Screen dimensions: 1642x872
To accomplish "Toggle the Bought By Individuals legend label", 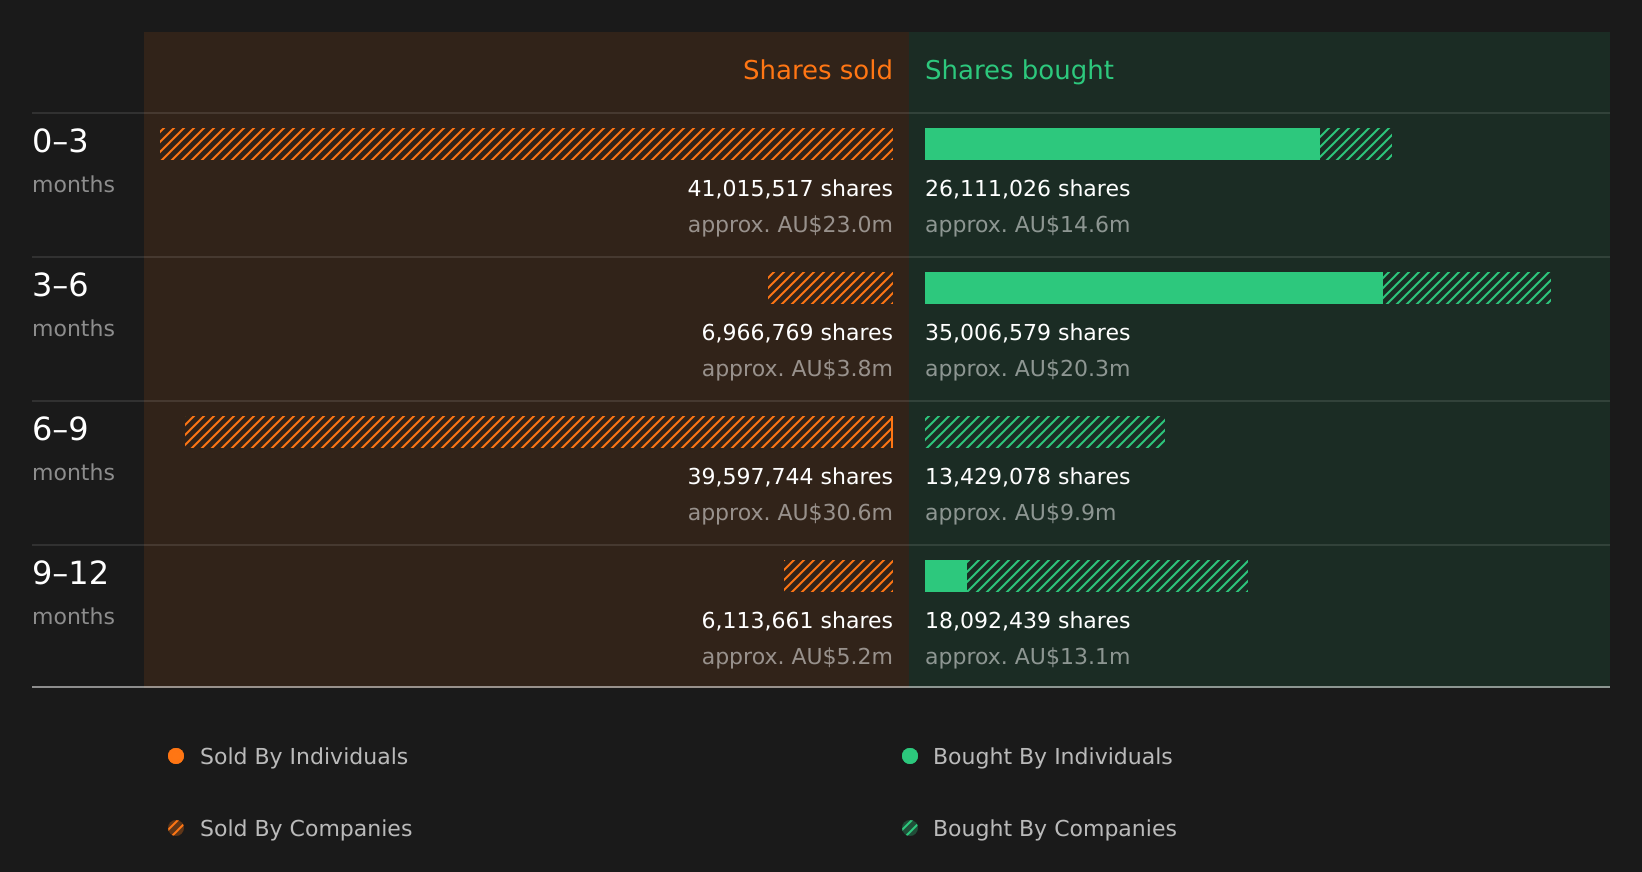I will coord(1052,757).
